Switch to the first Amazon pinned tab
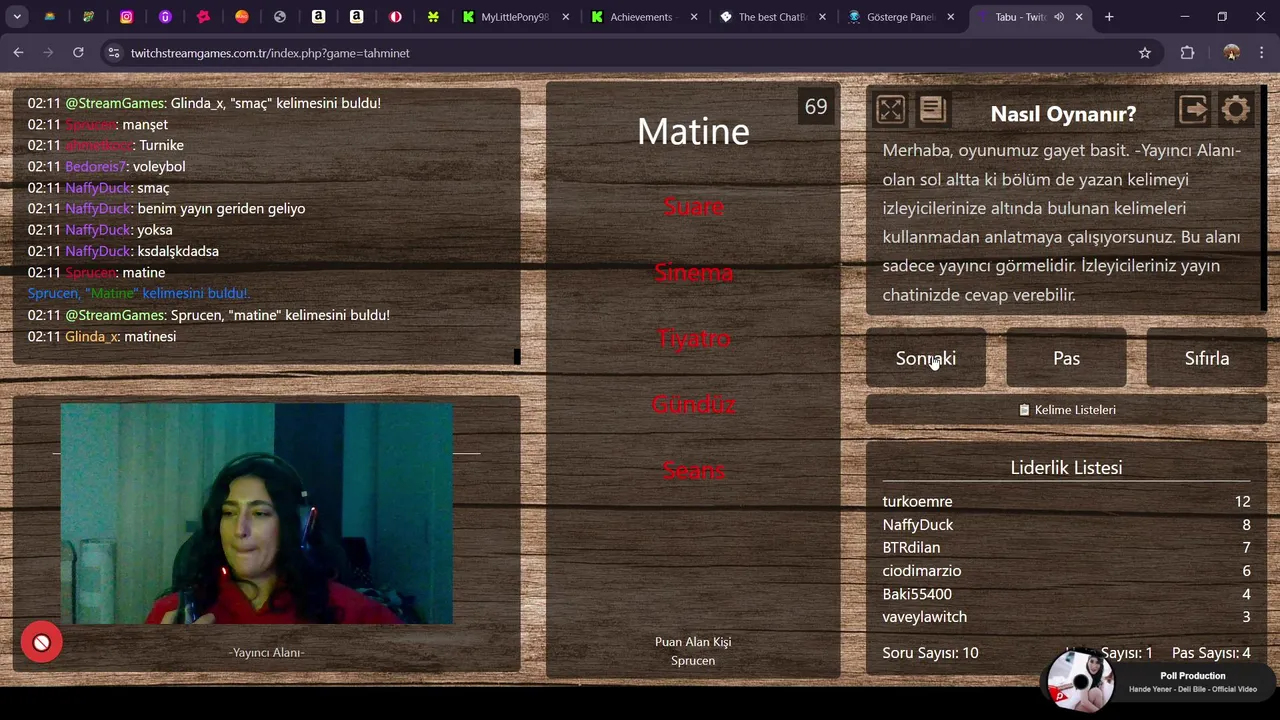The image size is (1280, 720). 318,17
